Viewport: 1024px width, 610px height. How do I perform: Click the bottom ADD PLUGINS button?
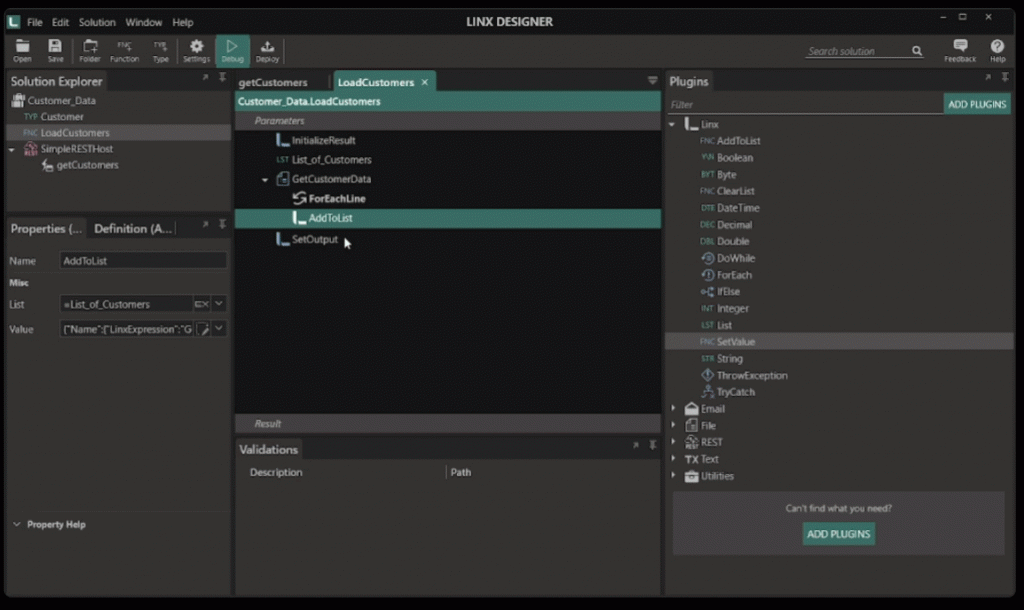pyautogui.click(x=839, y=534)
